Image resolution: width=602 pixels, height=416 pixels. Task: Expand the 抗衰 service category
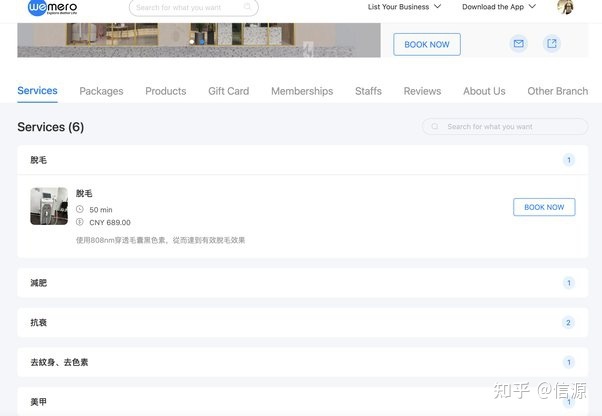302,323
